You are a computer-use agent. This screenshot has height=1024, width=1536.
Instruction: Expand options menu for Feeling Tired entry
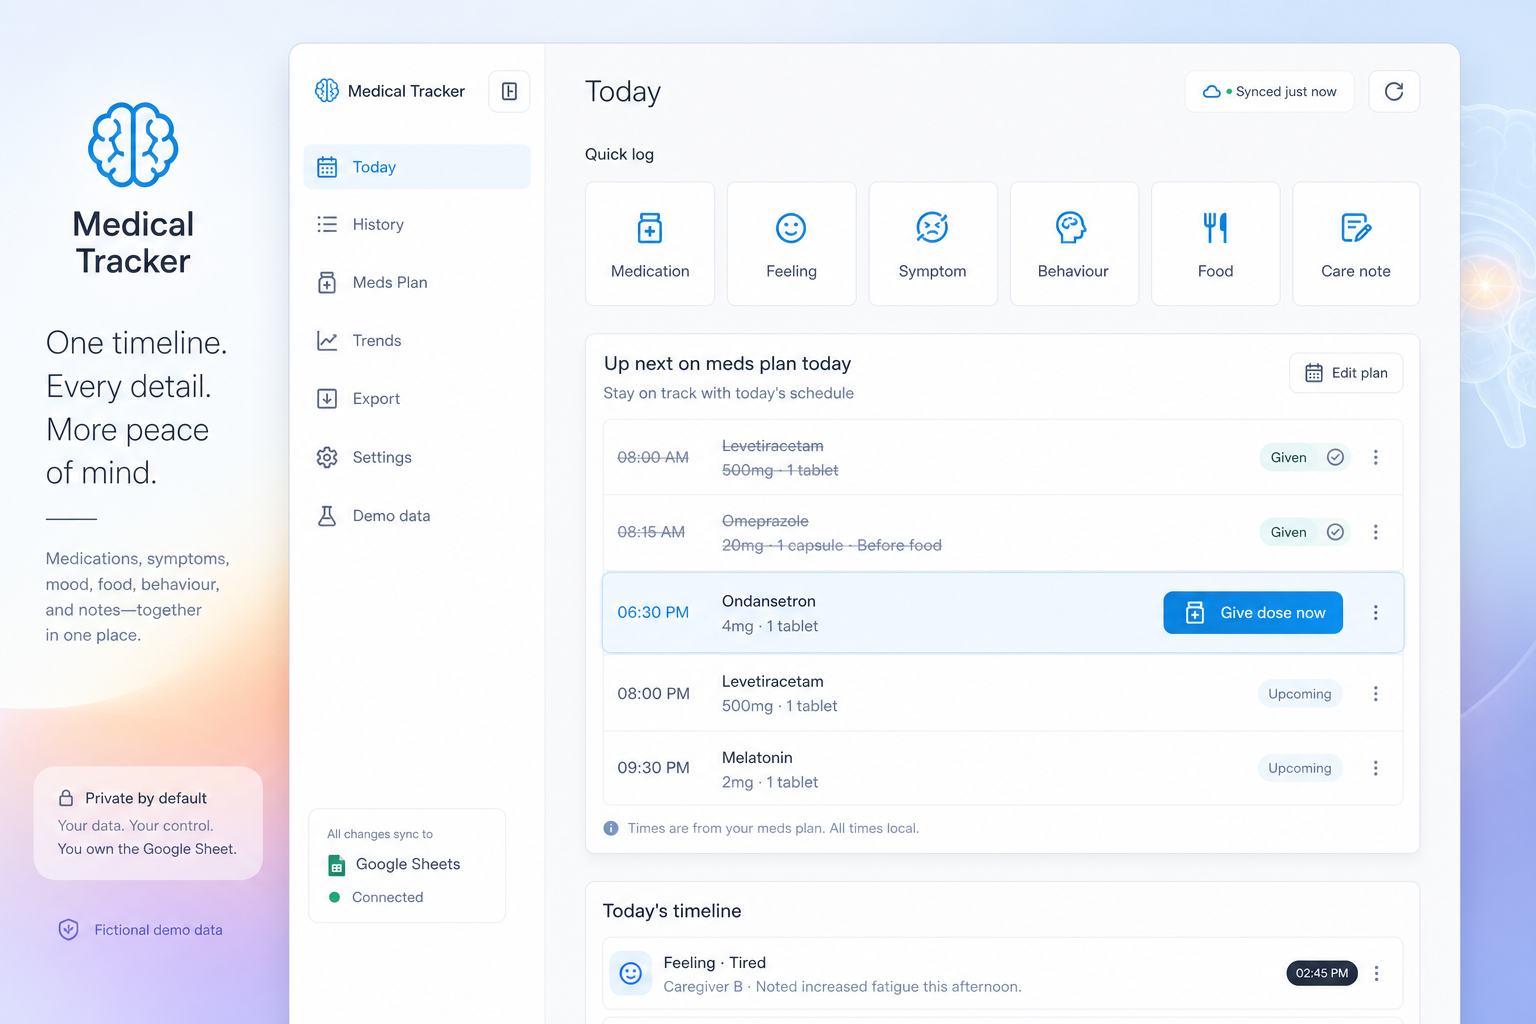click(1377, 973)
